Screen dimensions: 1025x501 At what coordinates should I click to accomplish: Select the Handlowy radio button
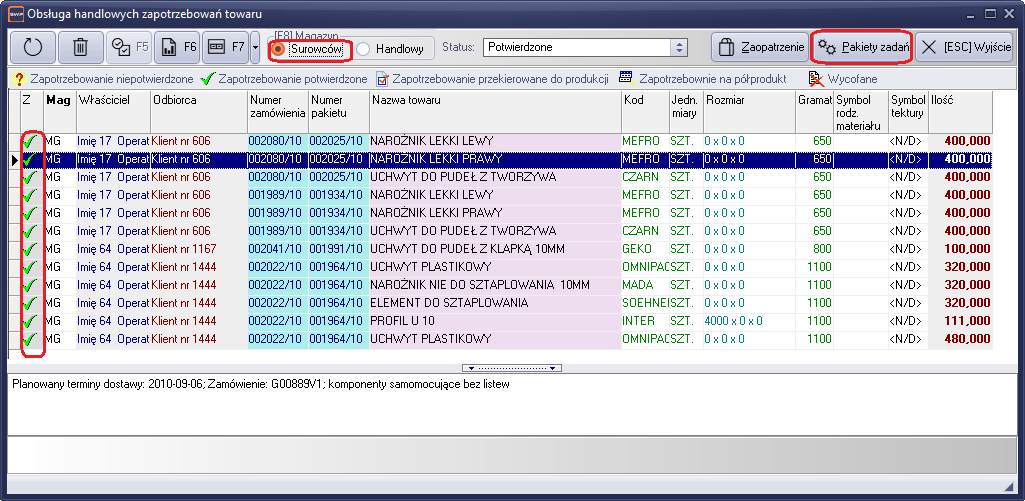pos(364,48)
